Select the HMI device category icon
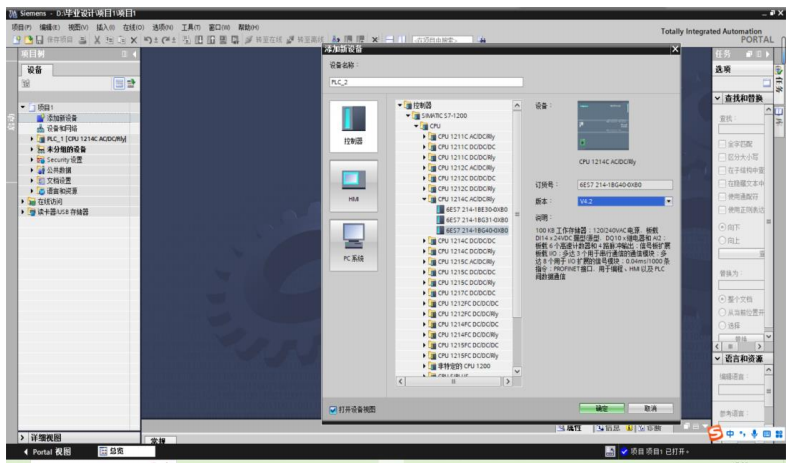This screenshot has width=788, height=463. point(353,186)
